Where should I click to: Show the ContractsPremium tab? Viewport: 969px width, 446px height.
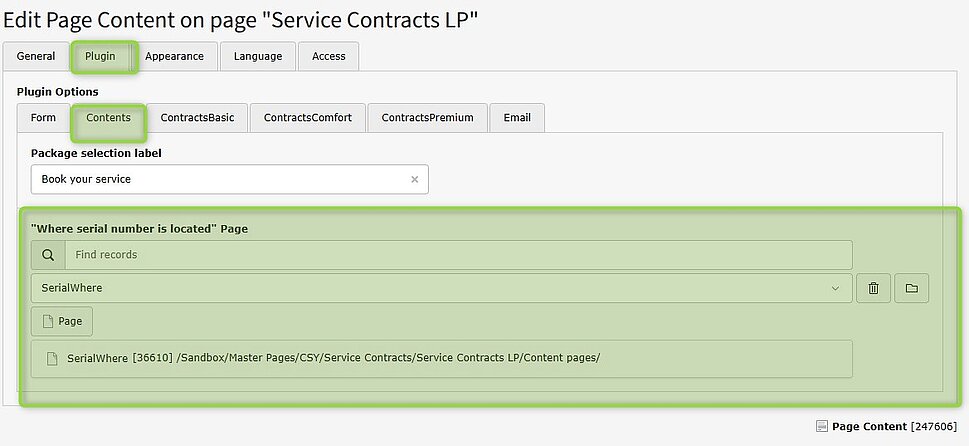click(427, 118)
